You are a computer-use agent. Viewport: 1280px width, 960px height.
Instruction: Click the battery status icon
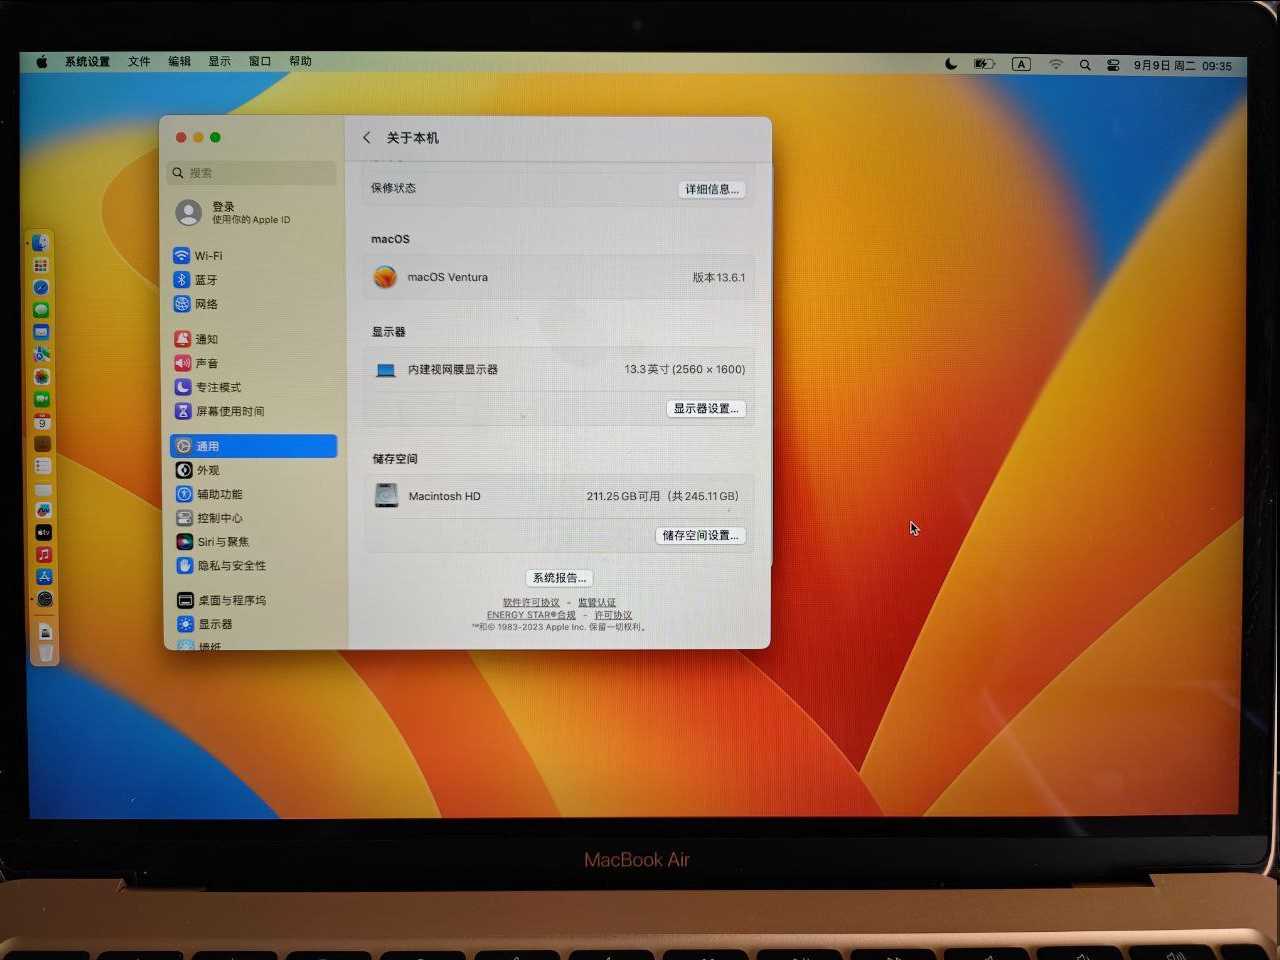point(984,64)
